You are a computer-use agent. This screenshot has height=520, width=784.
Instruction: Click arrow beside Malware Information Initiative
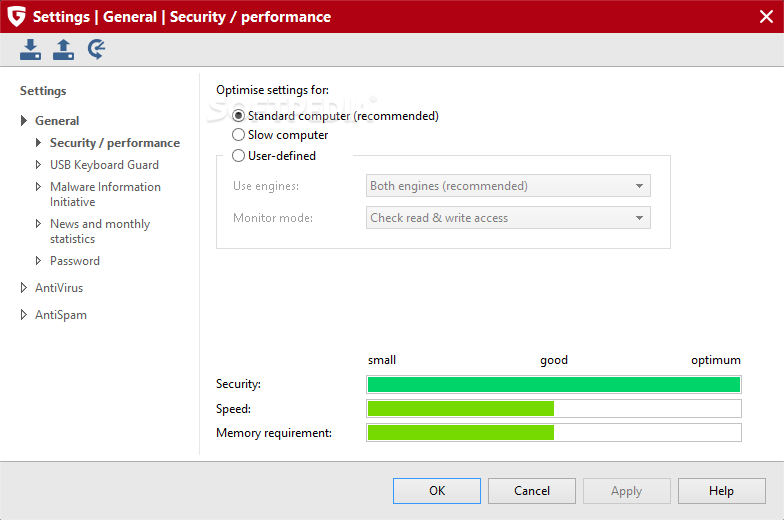(38, 186)
